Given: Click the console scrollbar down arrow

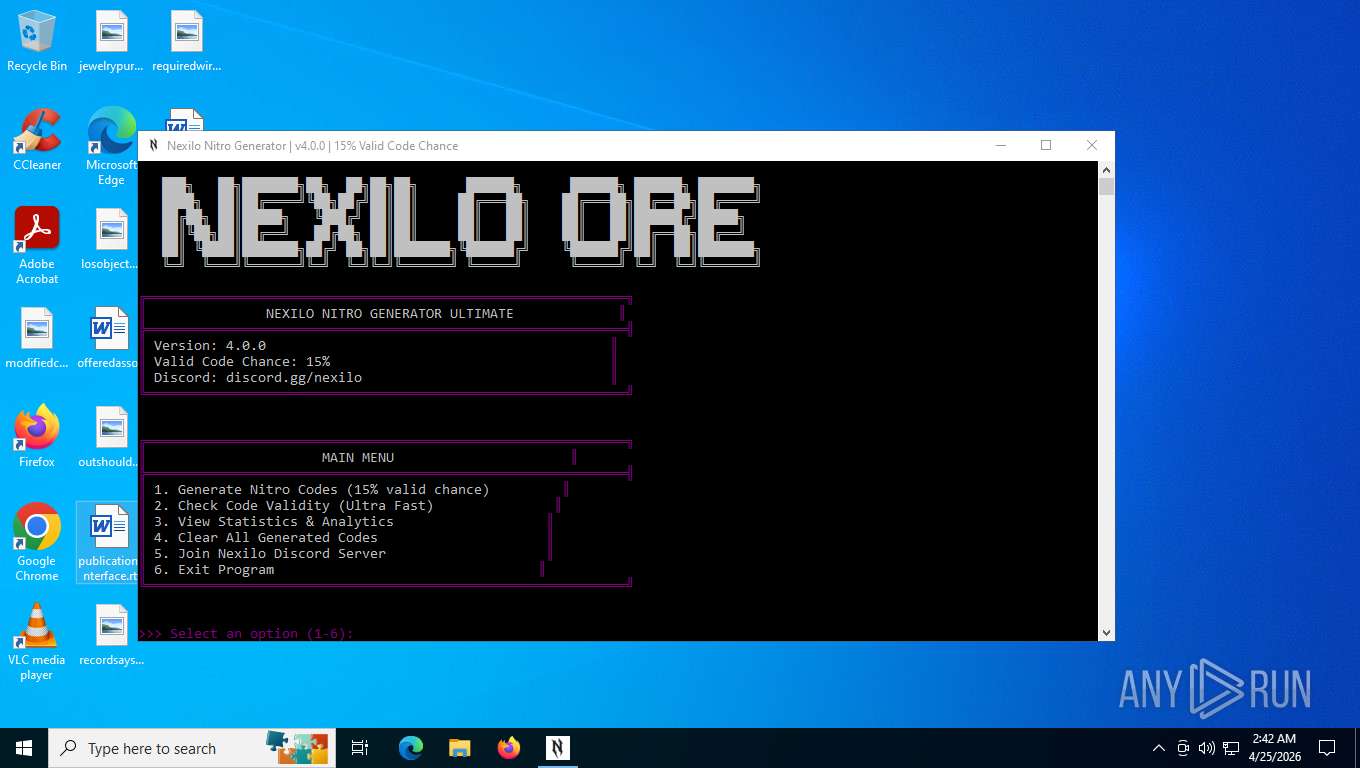Looking at the screenshot, I should (x=1106, y=632).
